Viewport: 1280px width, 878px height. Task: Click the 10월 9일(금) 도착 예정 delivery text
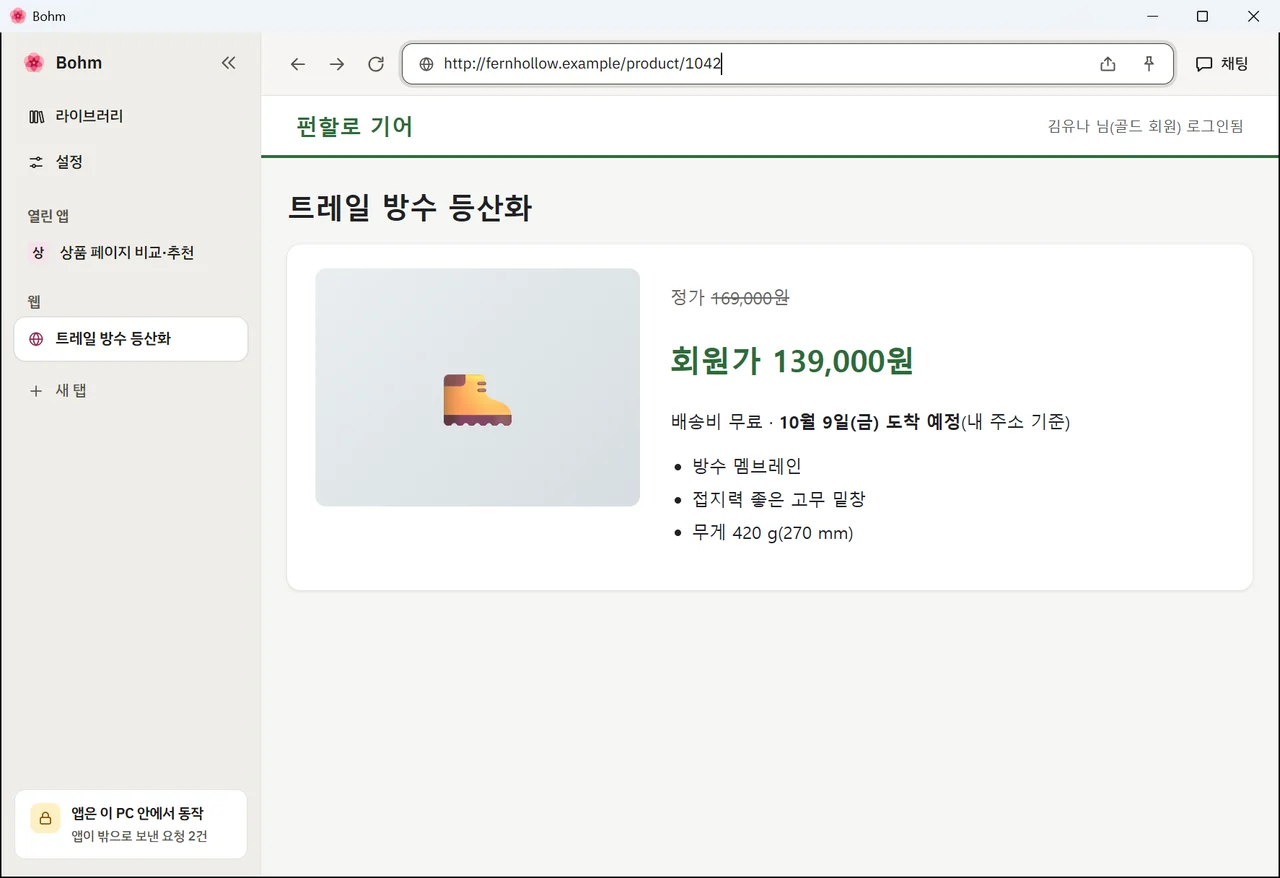869,422
